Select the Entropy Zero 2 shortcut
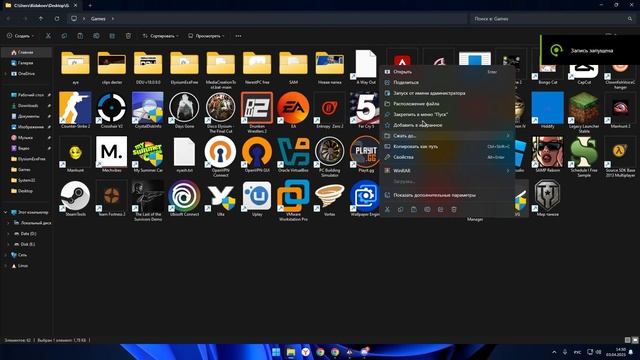 tap(329, 108)
